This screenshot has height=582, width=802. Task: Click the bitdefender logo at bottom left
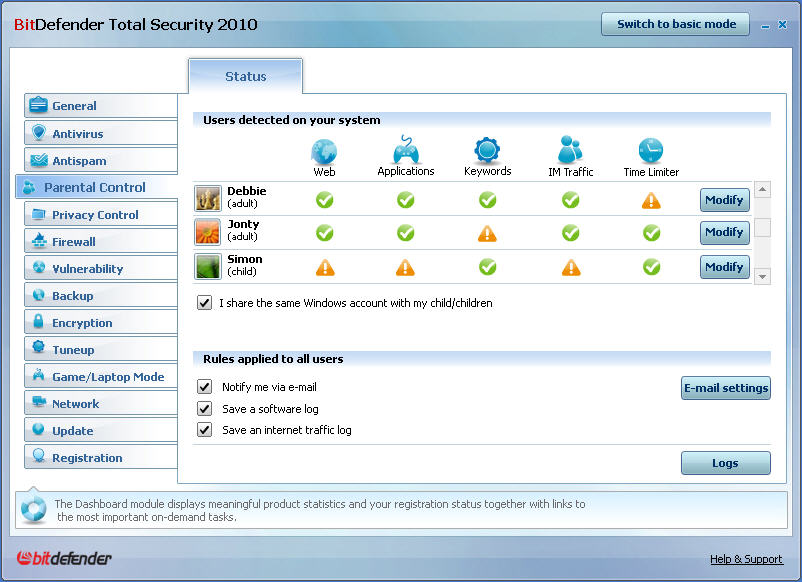click(x=64, y=558)
